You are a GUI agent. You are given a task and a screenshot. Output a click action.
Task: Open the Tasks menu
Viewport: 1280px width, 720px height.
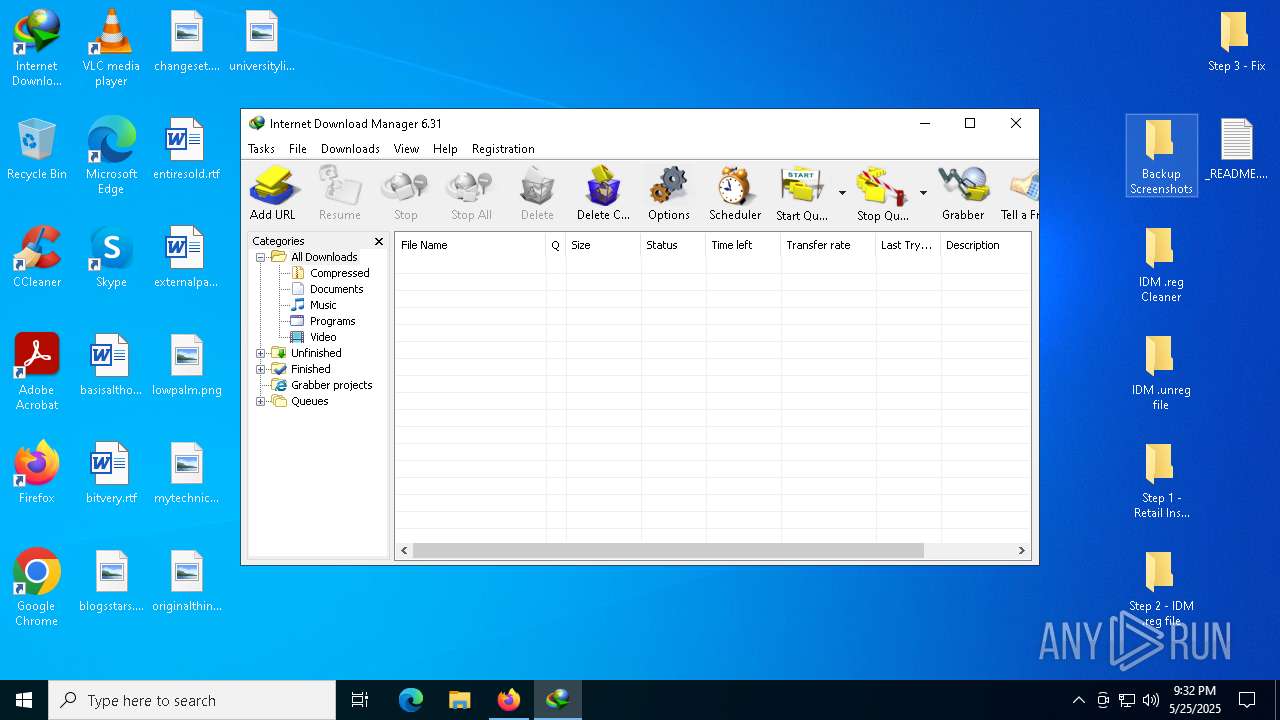[x=261, y=149]
